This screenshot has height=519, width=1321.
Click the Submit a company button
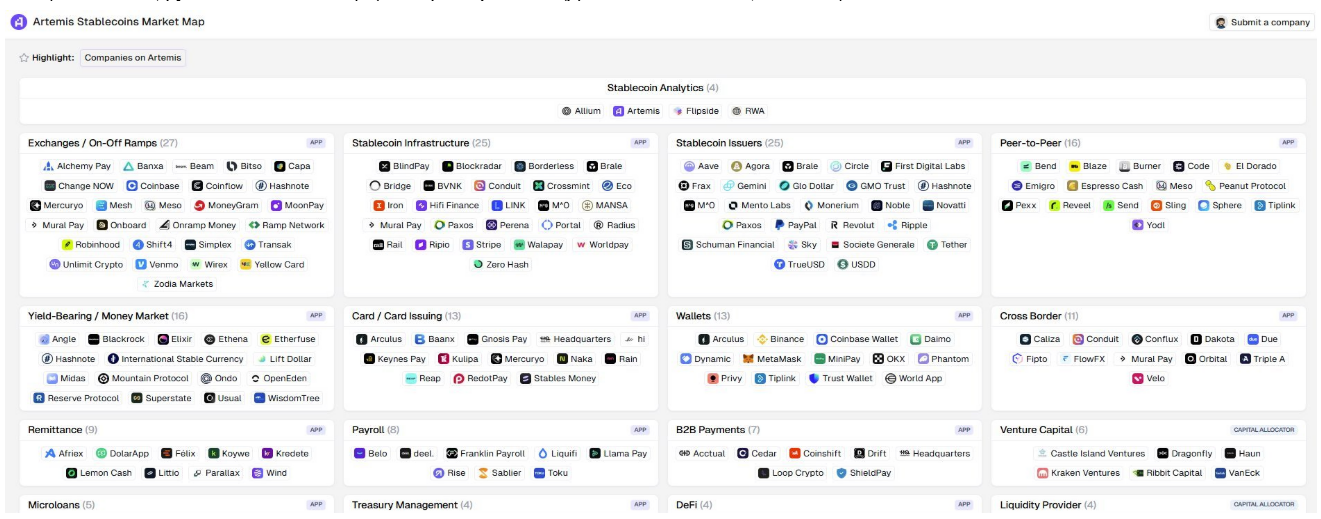(x=1261, y=22)
